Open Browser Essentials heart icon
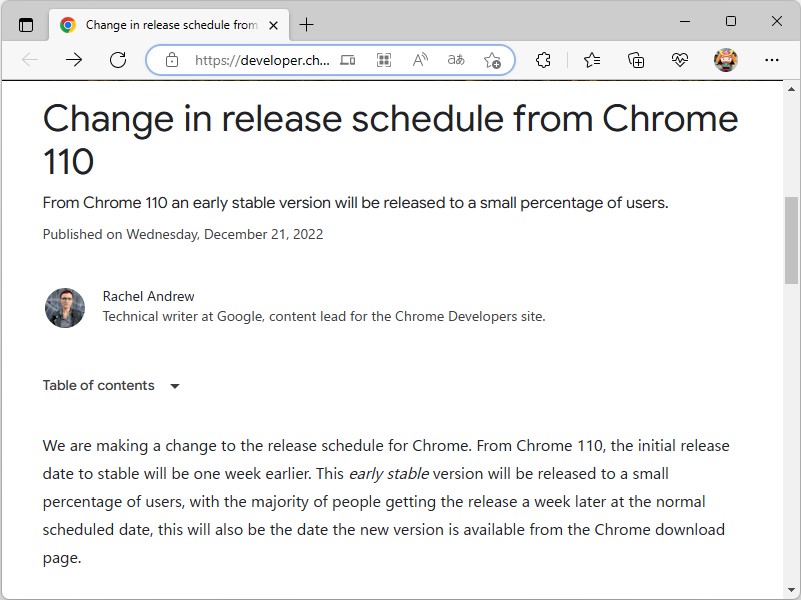 click(x=680, y=60)
